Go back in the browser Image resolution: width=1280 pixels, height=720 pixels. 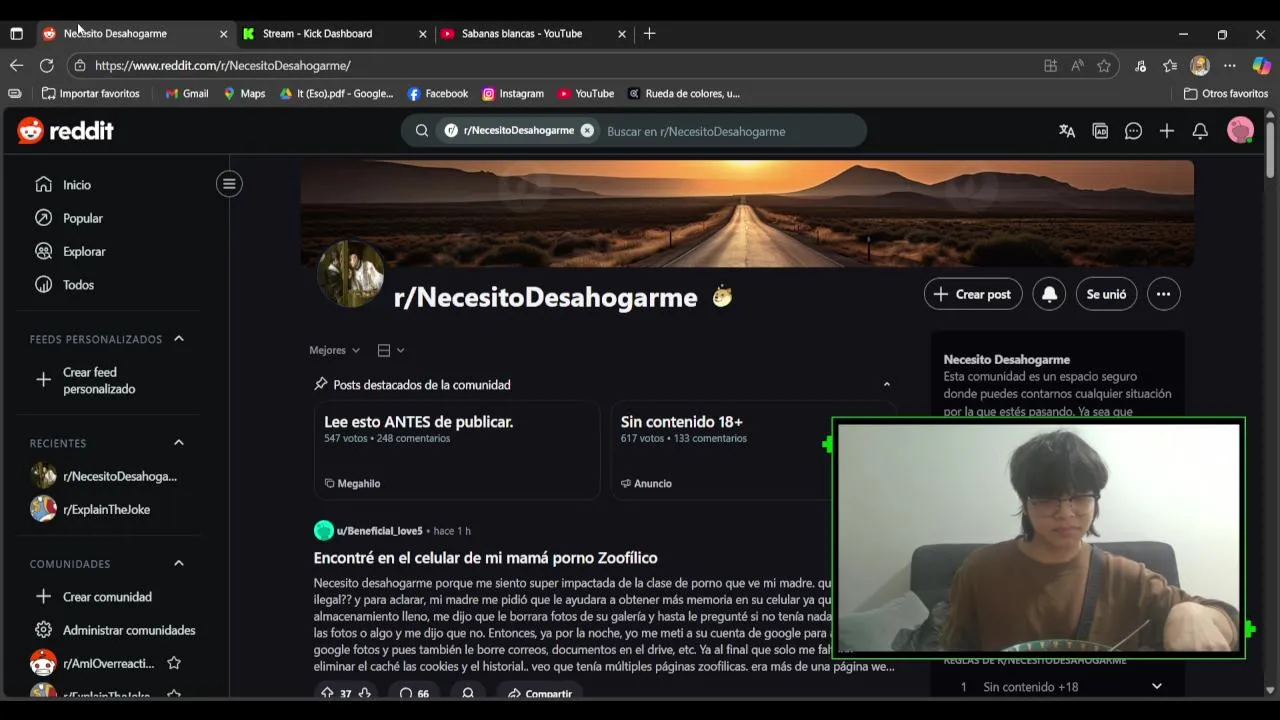(x=16, y=65)
